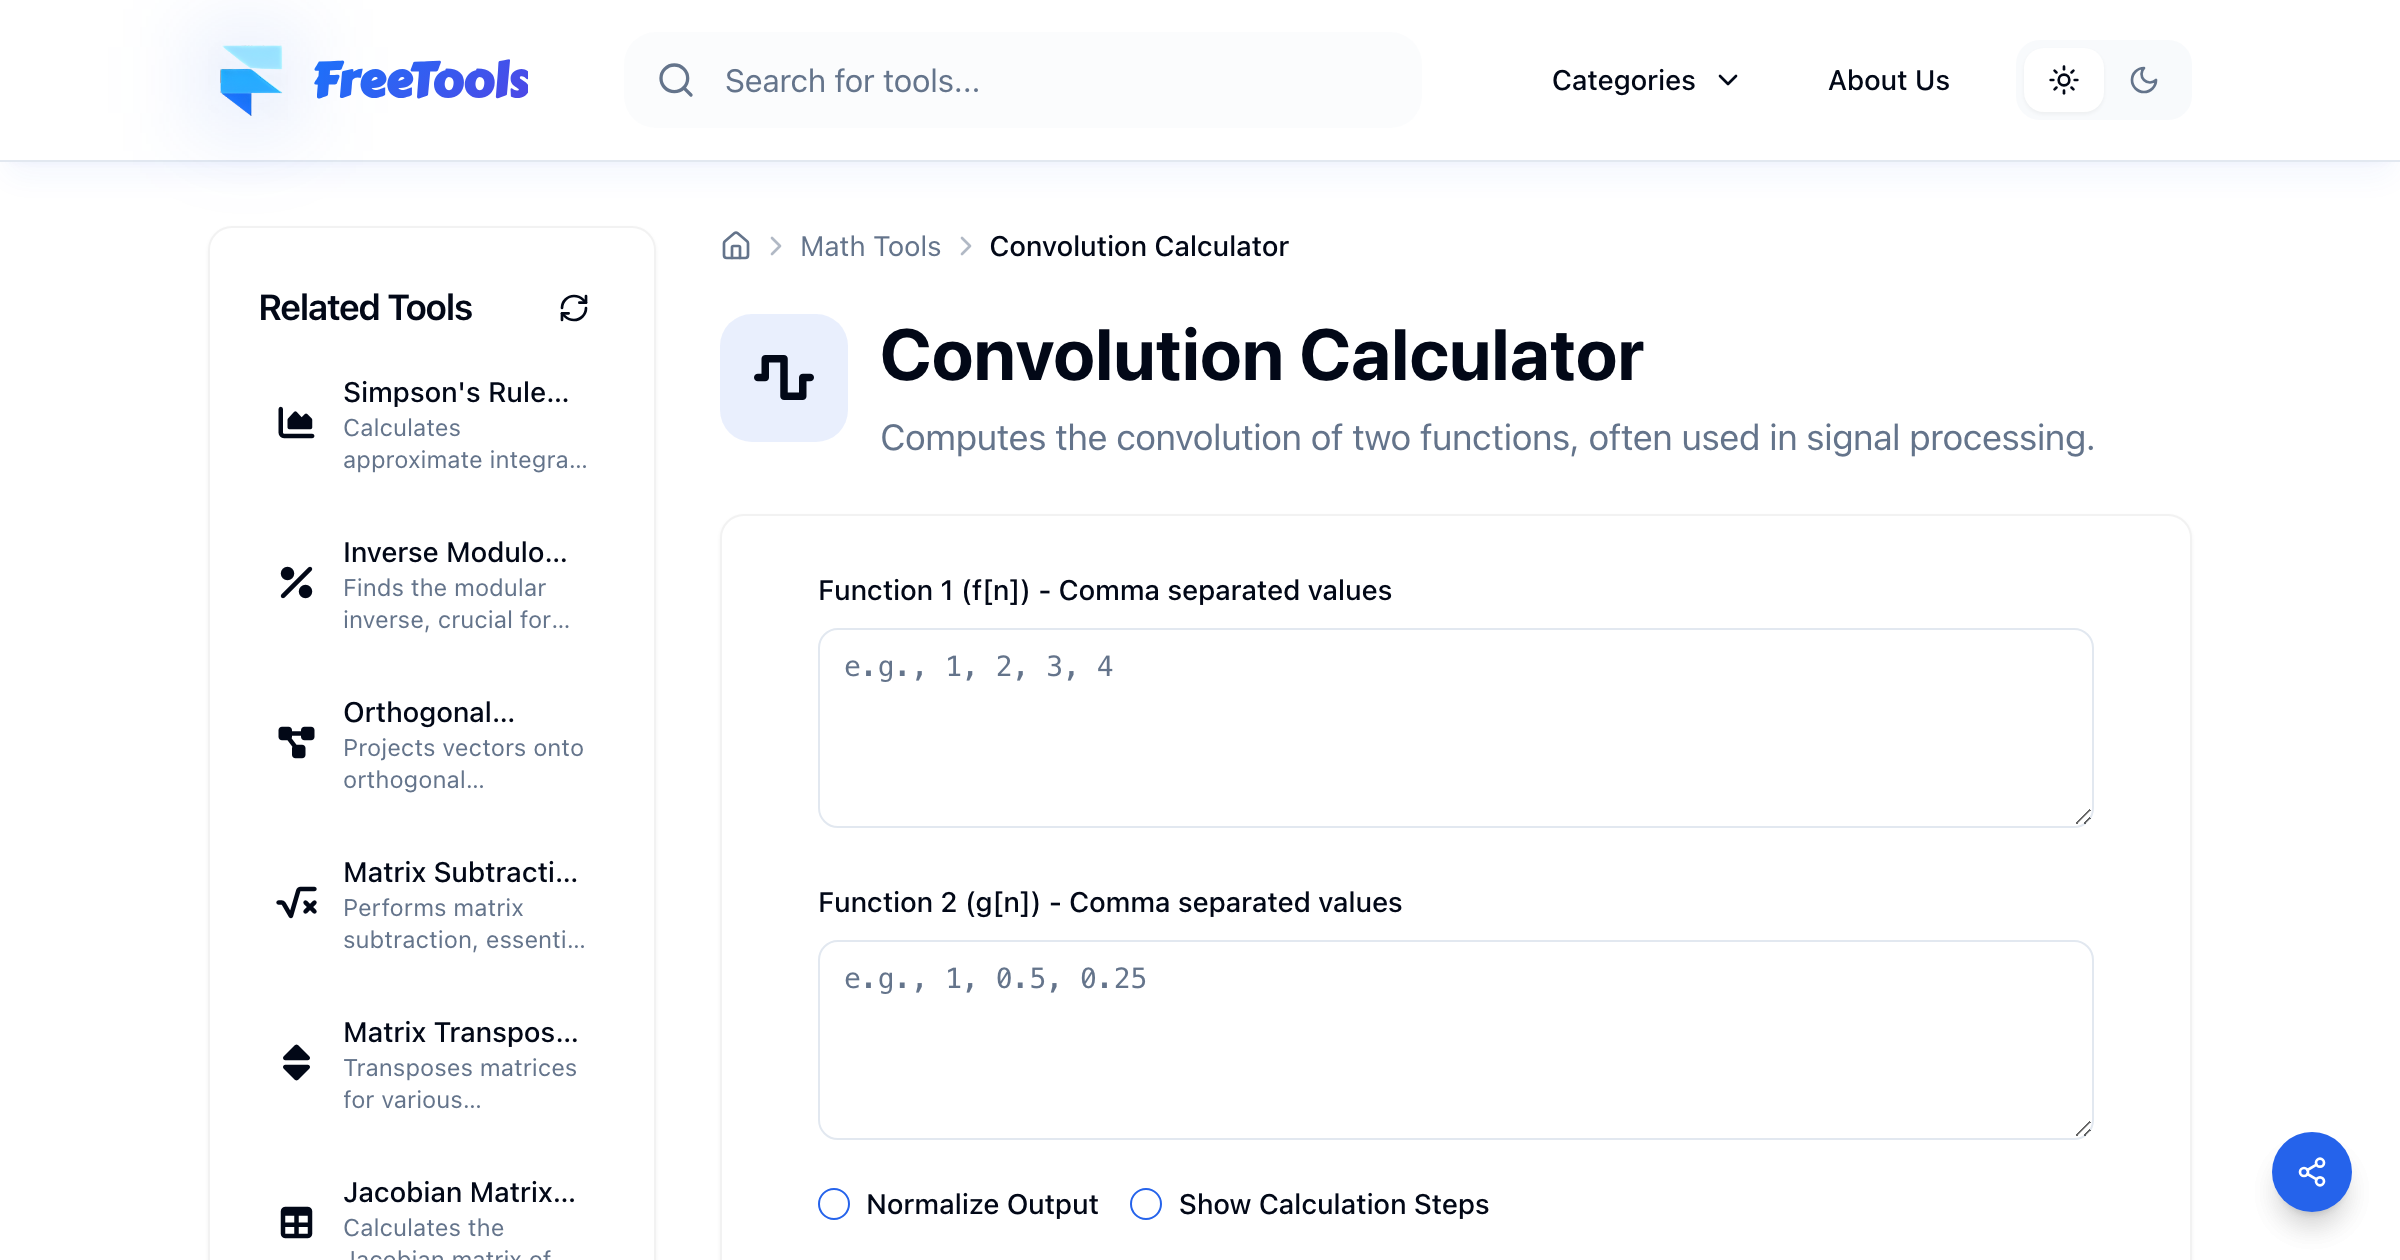Click Function 2 textarea resize handle

[x=2083, y=1129]
